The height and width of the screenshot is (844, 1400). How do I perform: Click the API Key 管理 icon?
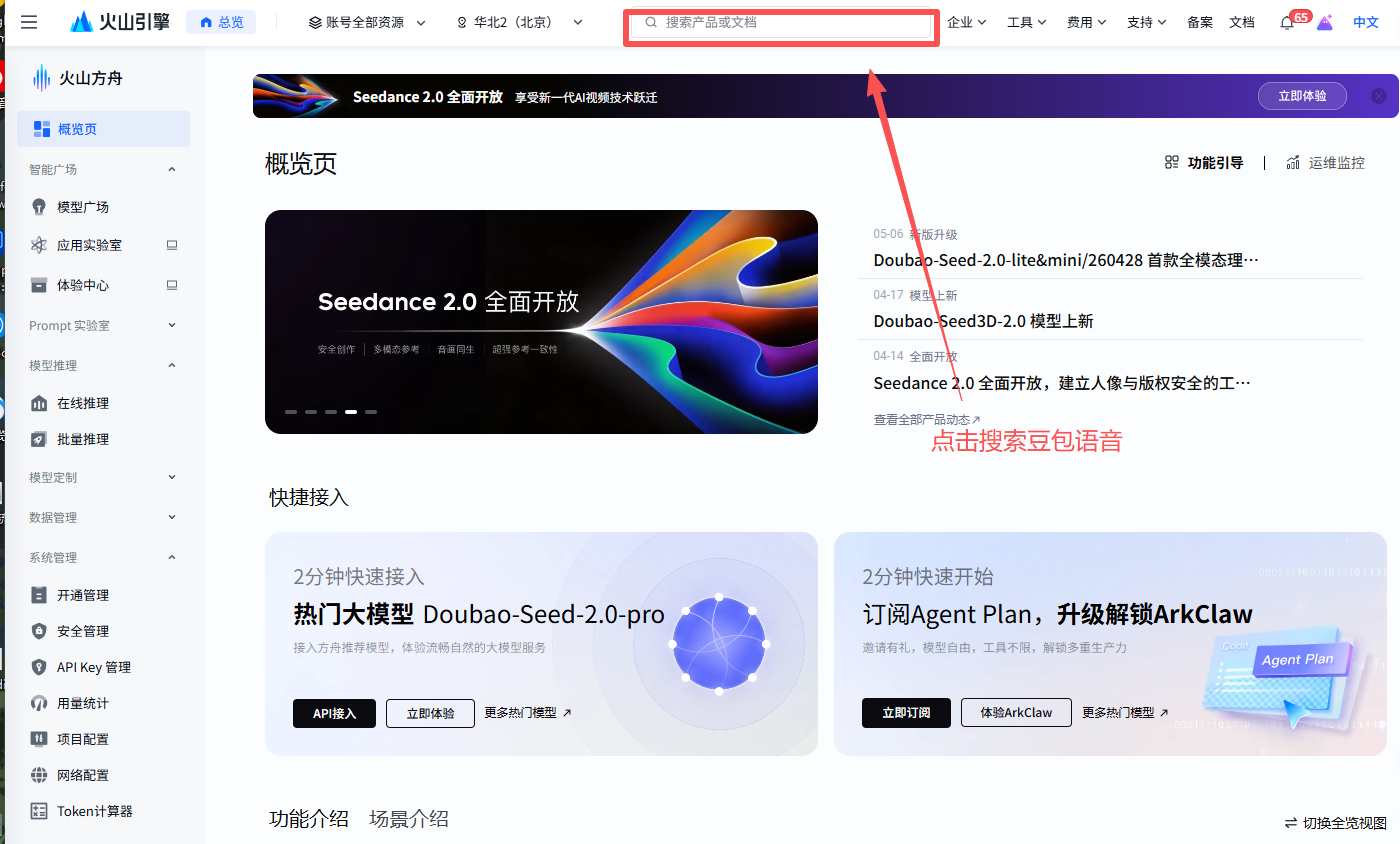(39, 667)
